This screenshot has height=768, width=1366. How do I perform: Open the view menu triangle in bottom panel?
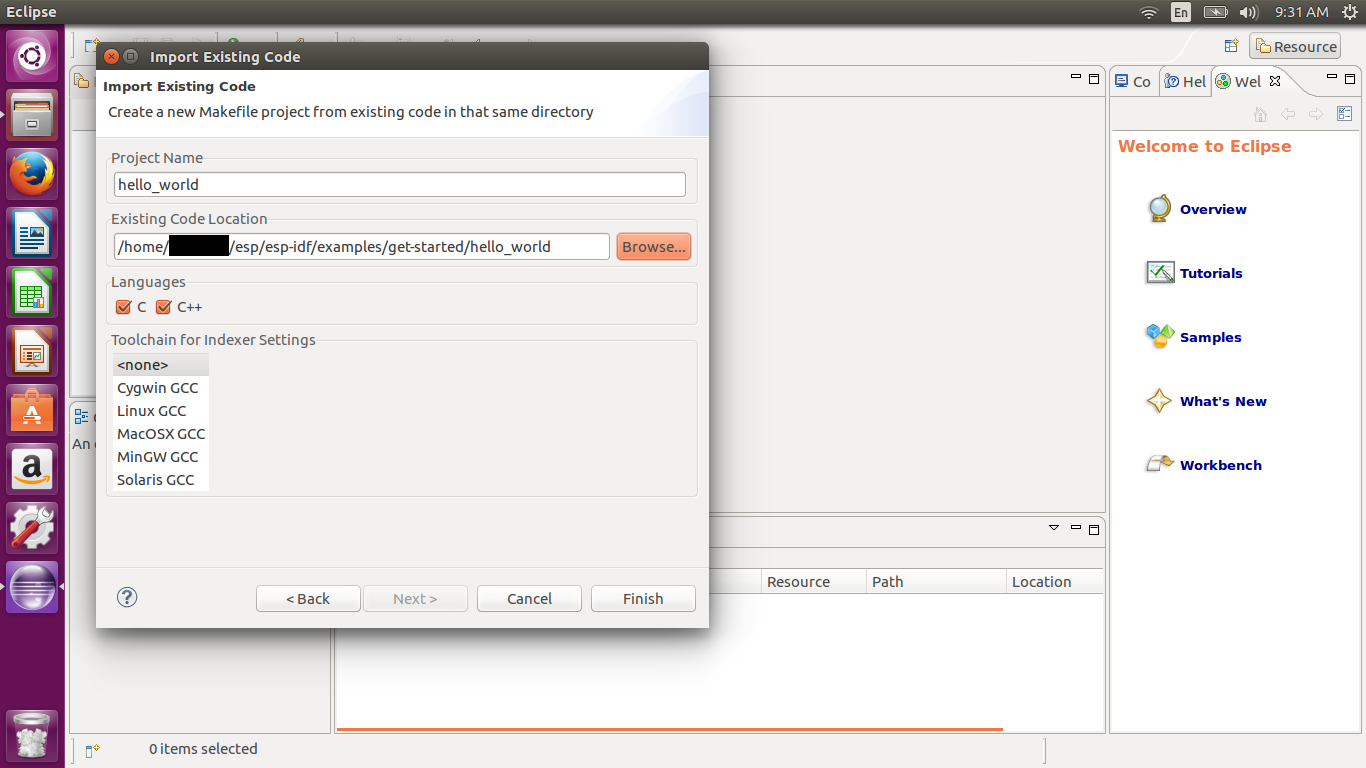click(1053, 527)
